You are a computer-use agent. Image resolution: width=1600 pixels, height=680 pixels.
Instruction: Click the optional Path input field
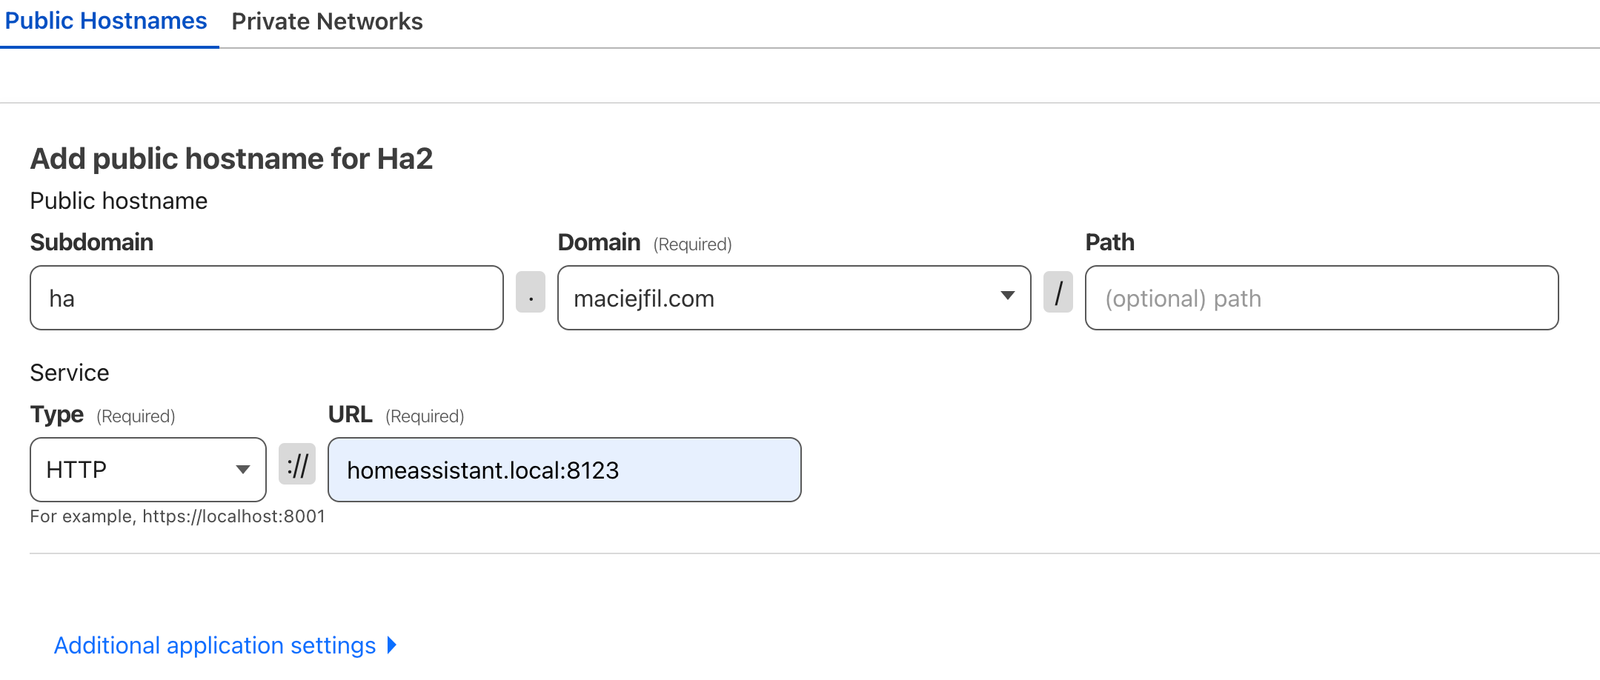click(x=1320, y=297)
